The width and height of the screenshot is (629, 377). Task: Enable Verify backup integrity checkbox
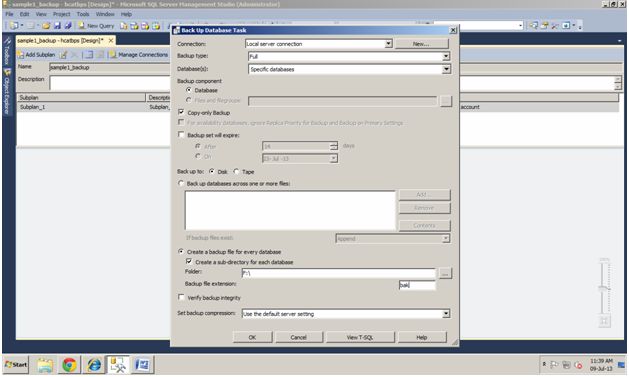pos(181,297)
